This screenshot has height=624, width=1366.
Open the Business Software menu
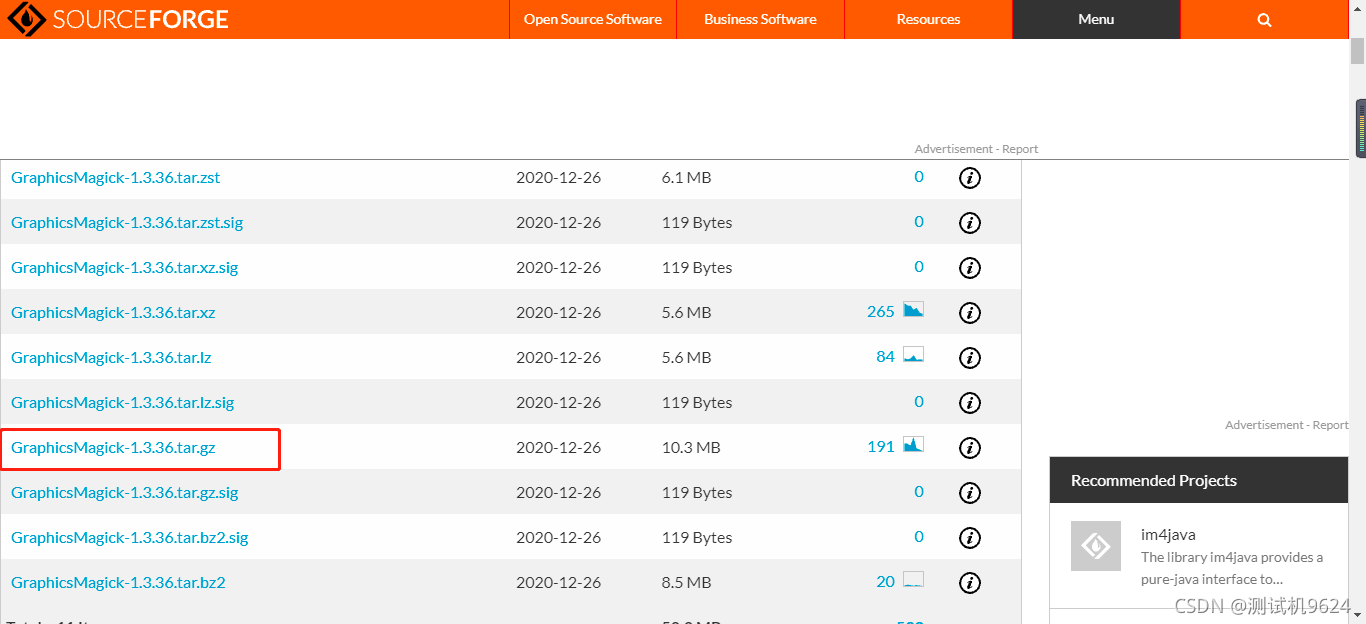coord(760,19)
